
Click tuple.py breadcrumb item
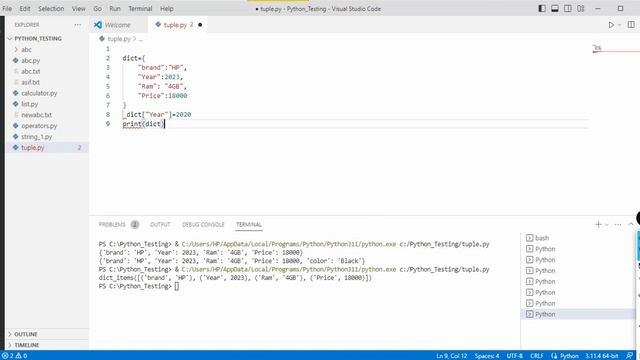[119, 39]
